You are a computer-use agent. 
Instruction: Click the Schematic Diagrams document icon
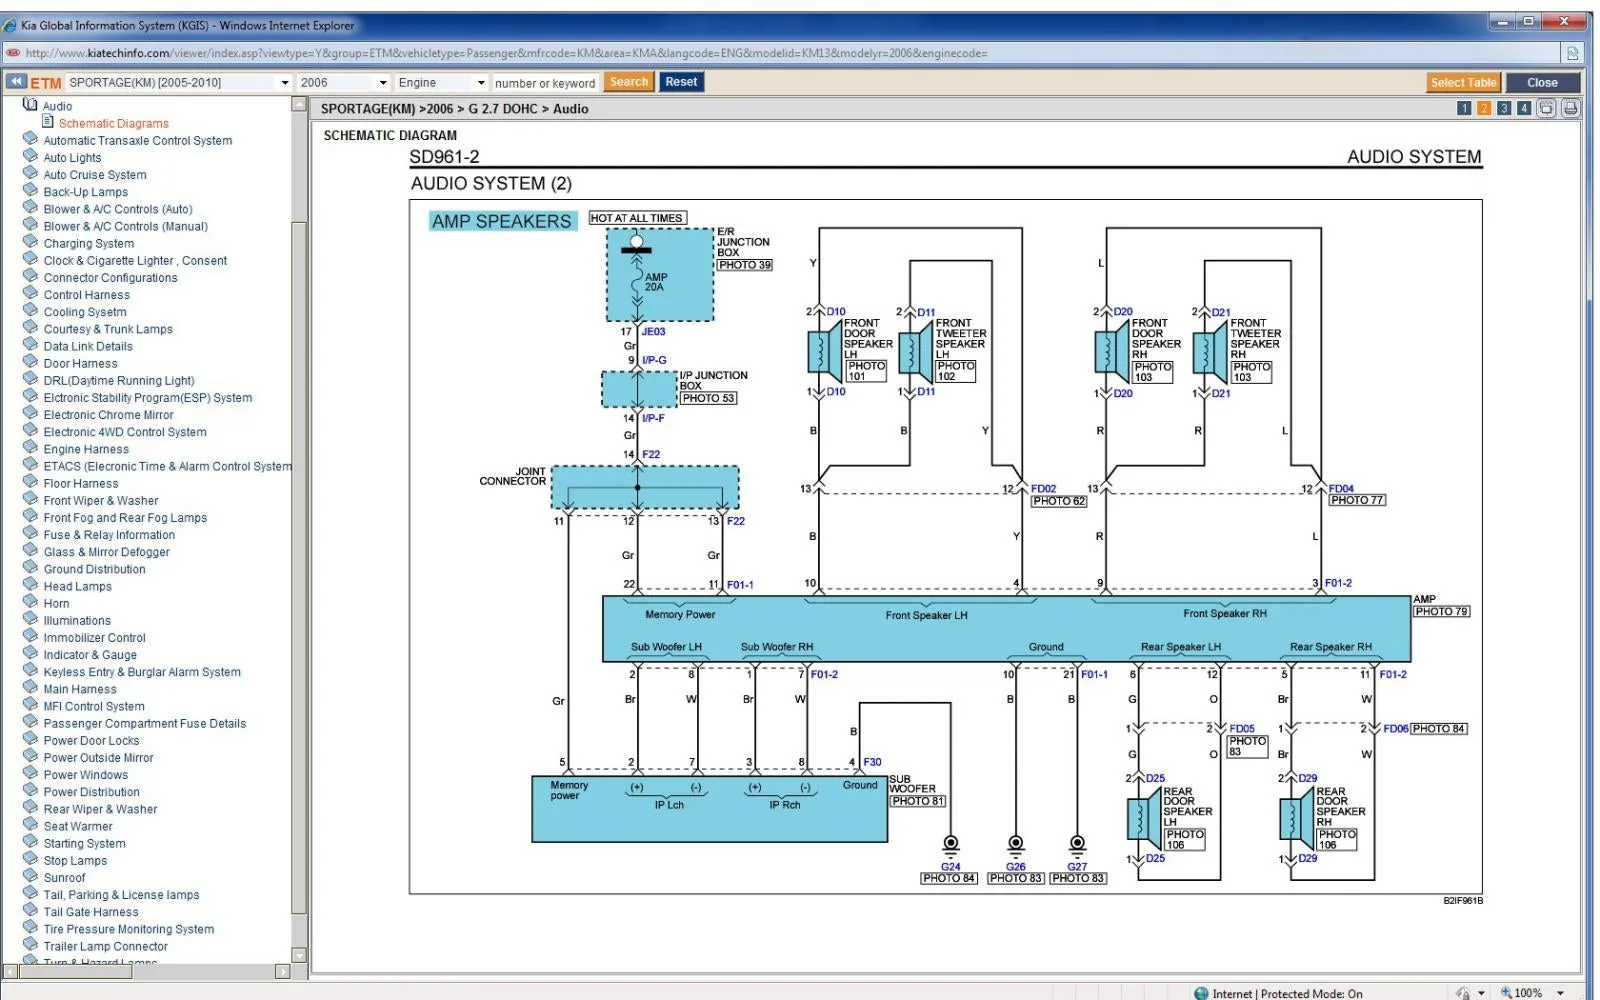[47, 122]
